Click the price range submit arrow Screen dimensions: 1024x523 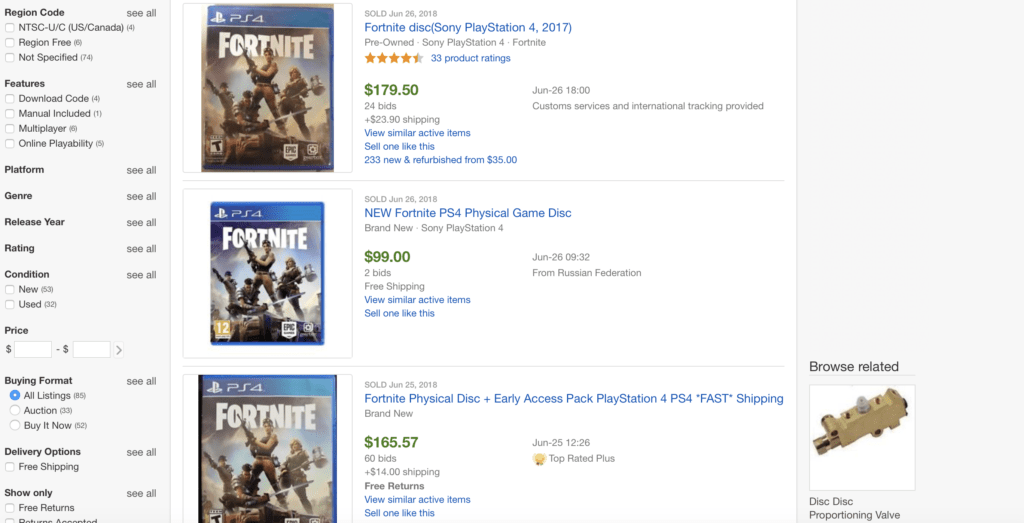pyautogui.click(x=118, y=350)
